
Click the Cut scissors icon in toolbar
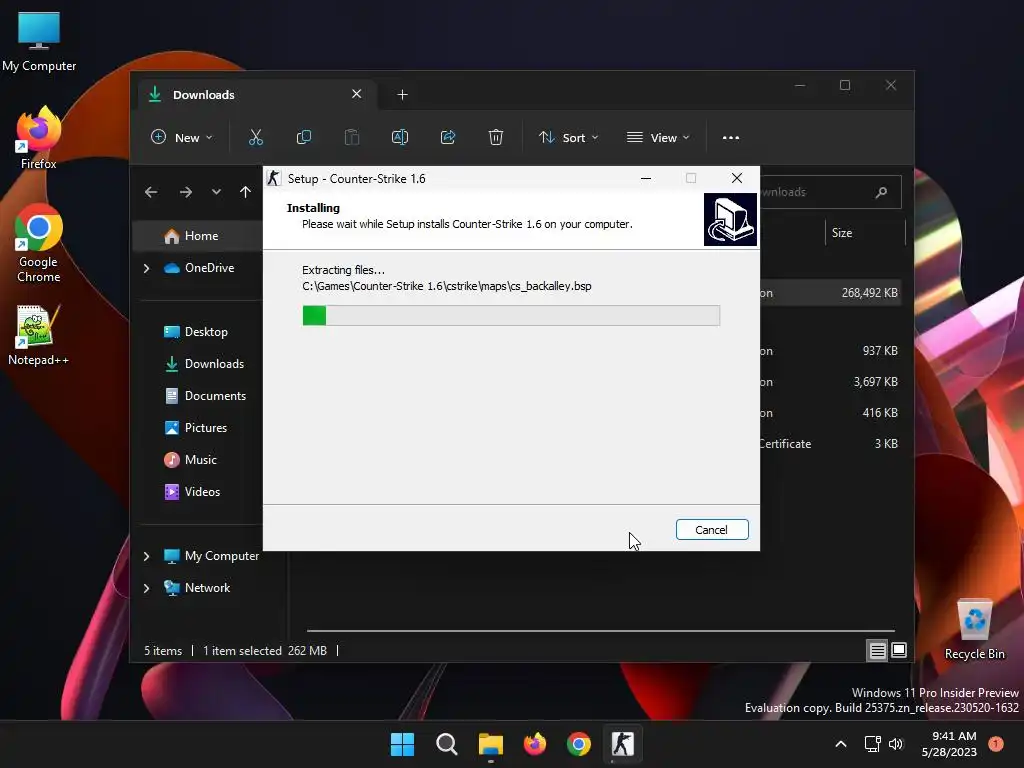pos(255,137)
